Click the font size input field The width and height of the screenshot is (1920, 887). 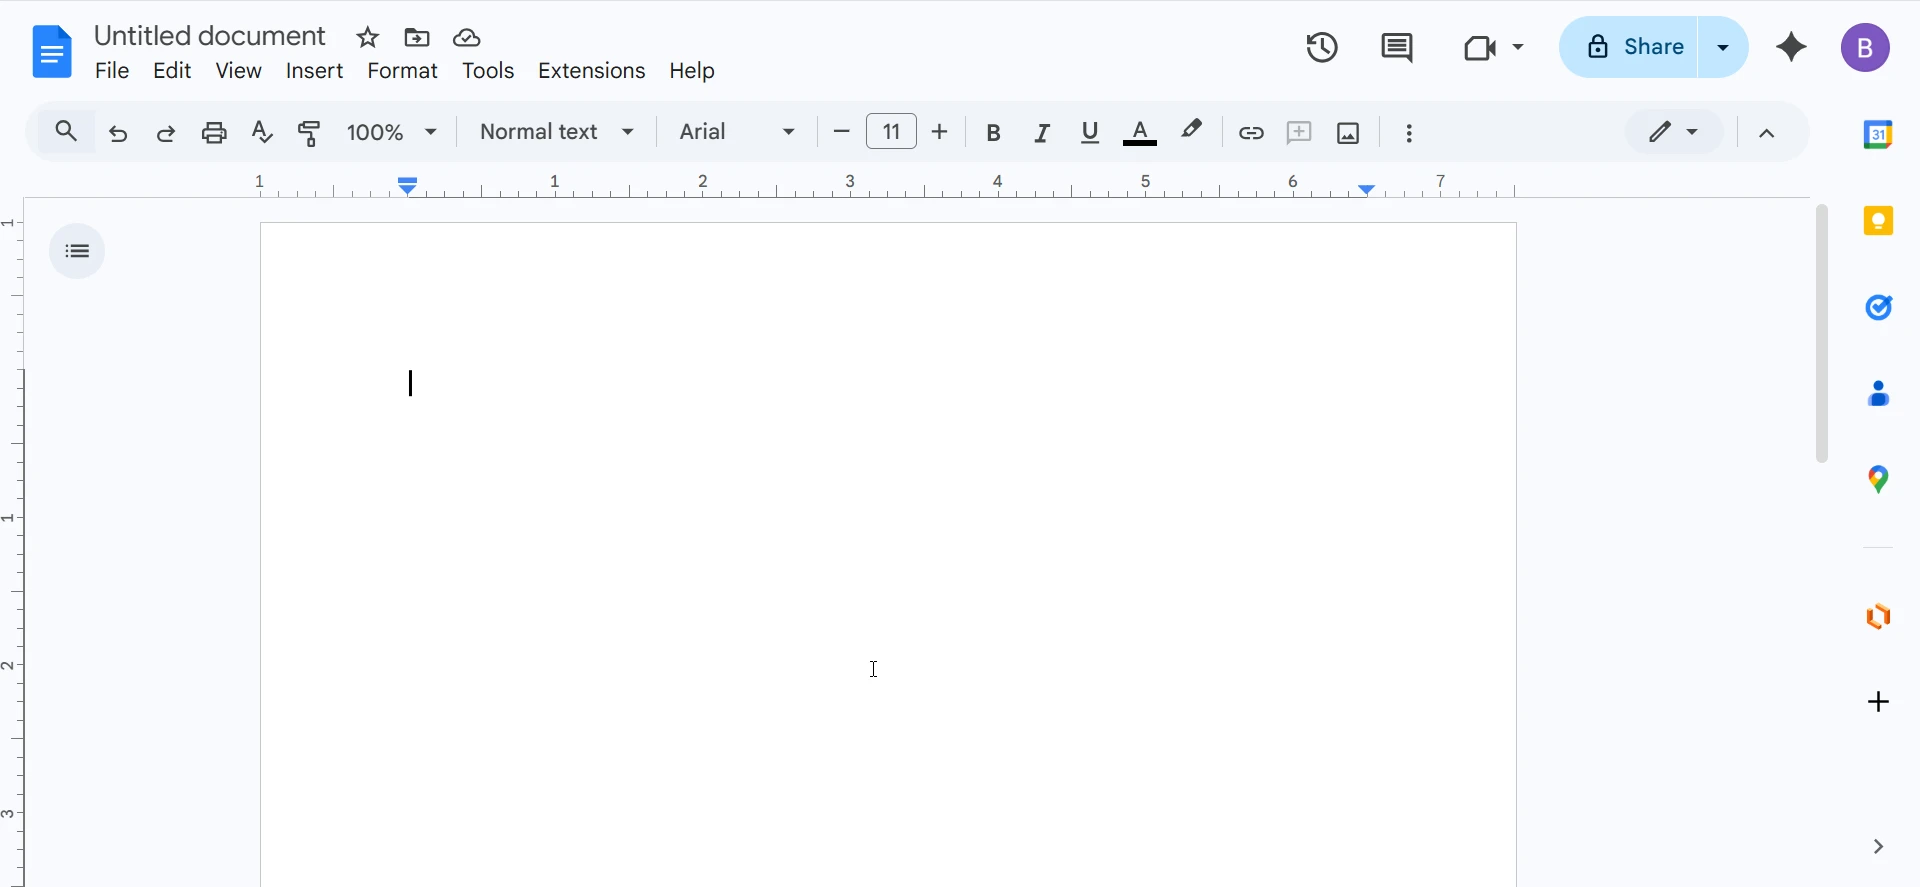(x=891, y=132)
